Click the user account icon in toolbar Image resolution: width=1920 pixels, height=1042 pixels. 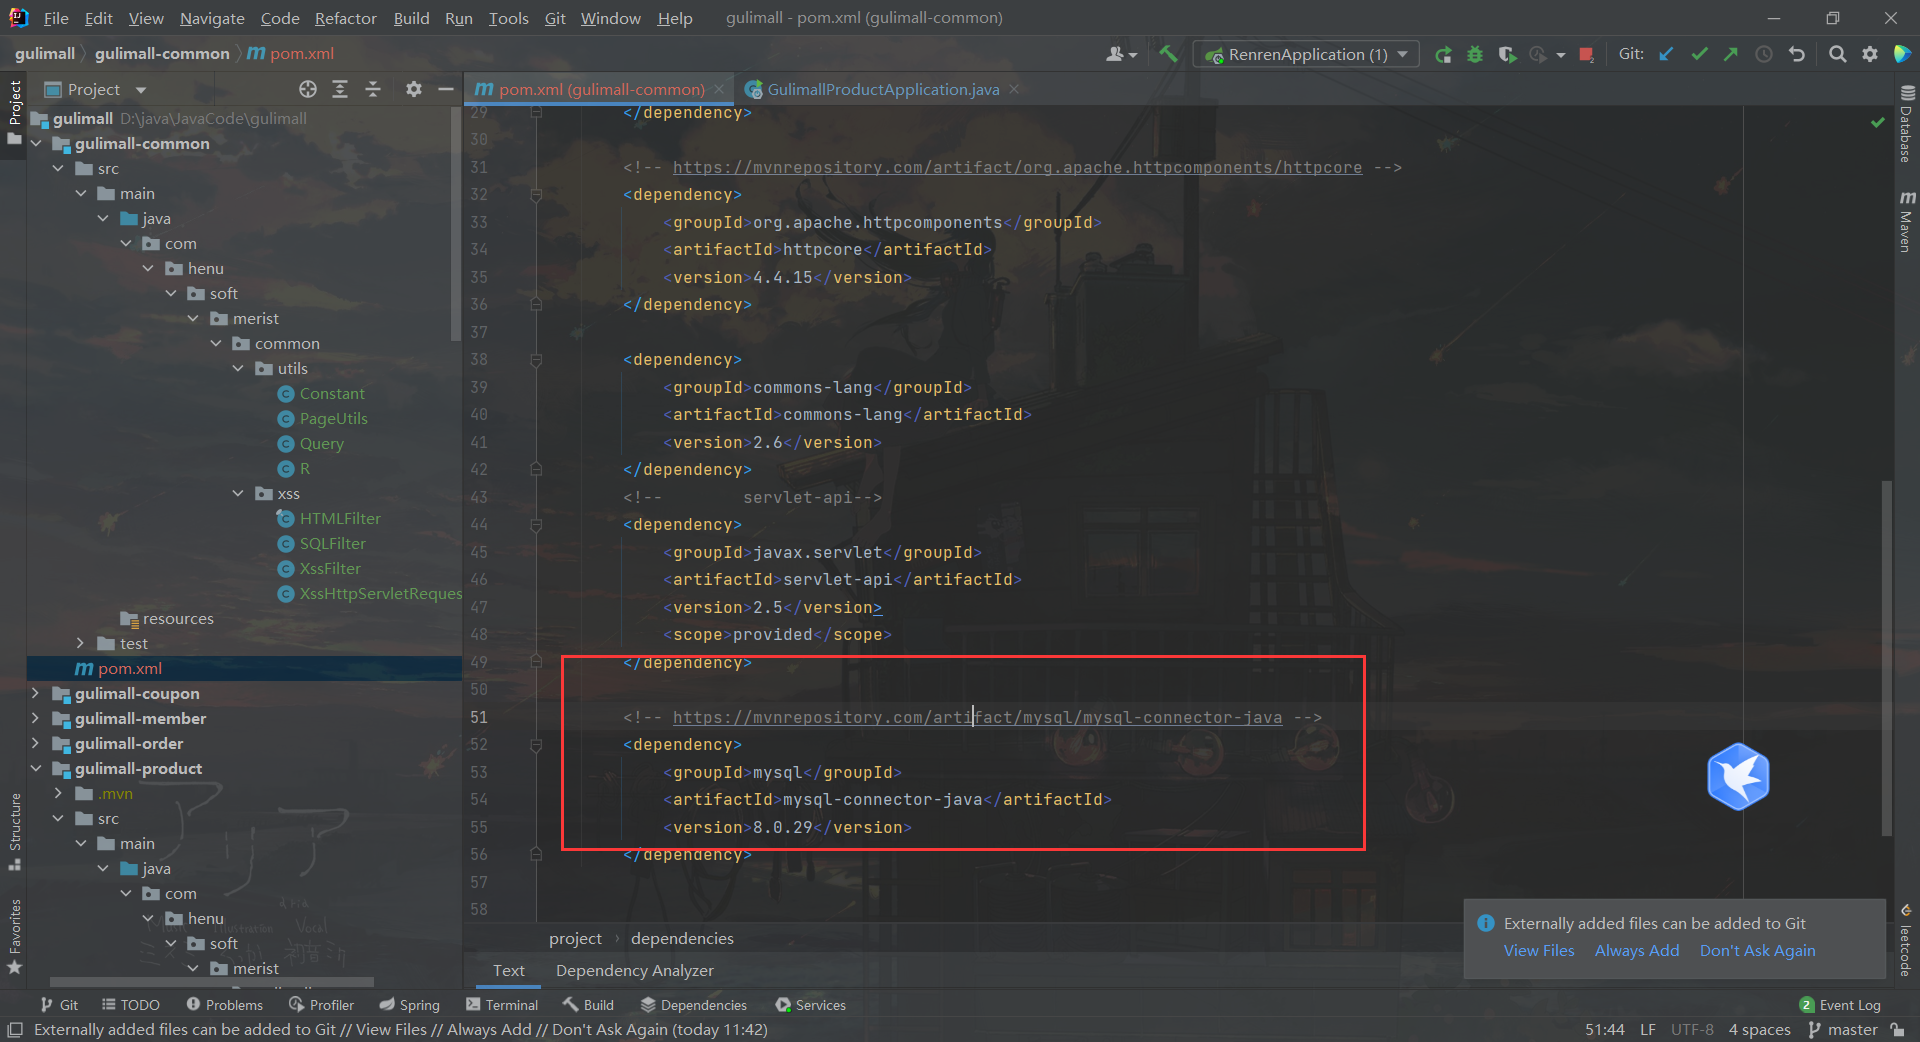click(1121, 54)
